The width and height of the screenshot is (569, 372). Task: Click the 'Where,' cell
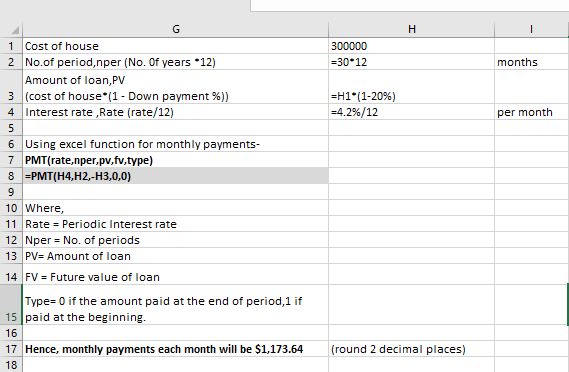[x=176, y=208]
